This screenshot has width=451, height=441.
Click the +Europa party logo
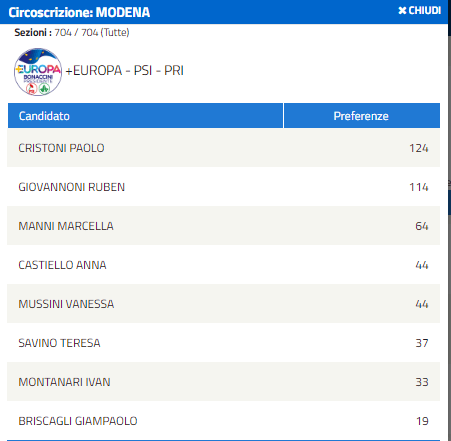pyautogui.click(x=38, y=72)
